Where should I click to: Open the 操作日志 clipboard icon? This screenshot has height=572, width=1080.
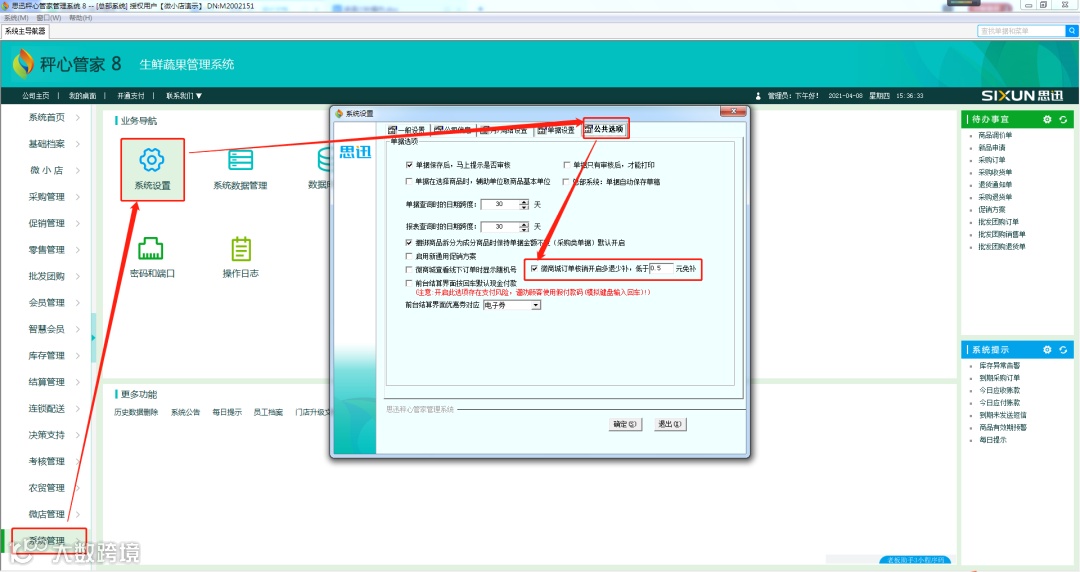click(240, 248)
